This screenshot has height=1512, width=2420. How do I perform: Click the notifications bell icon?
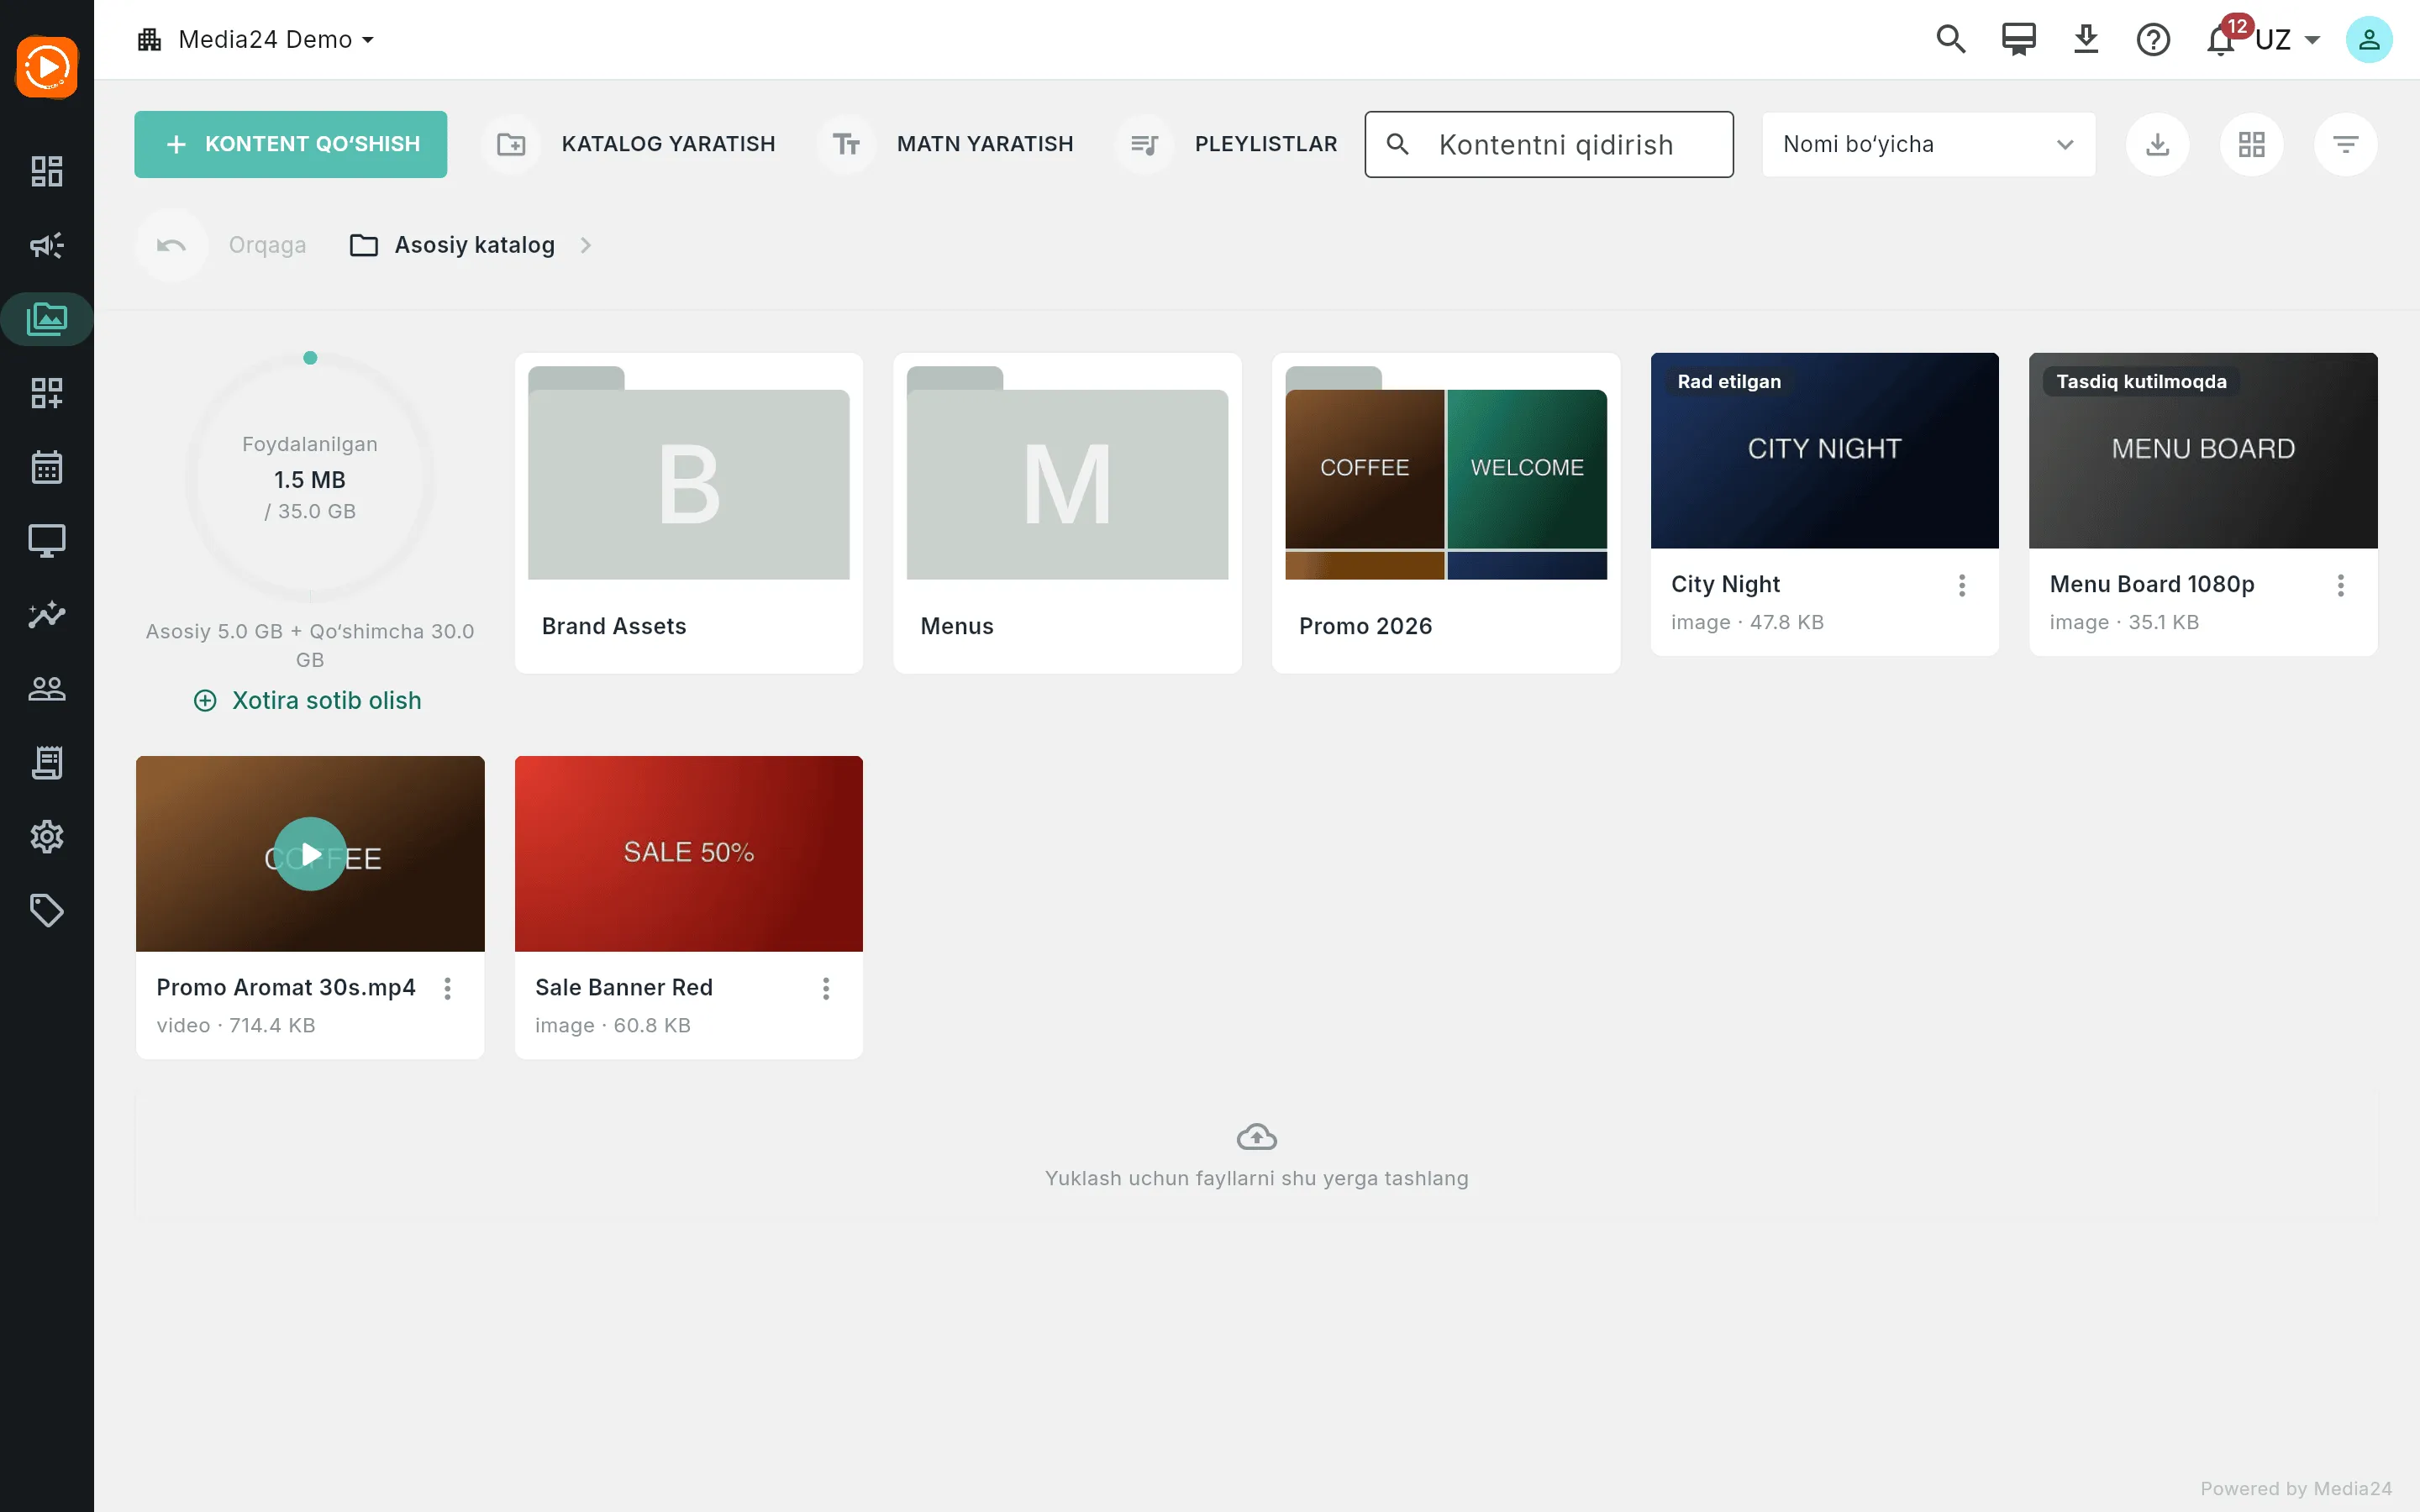2221,40
